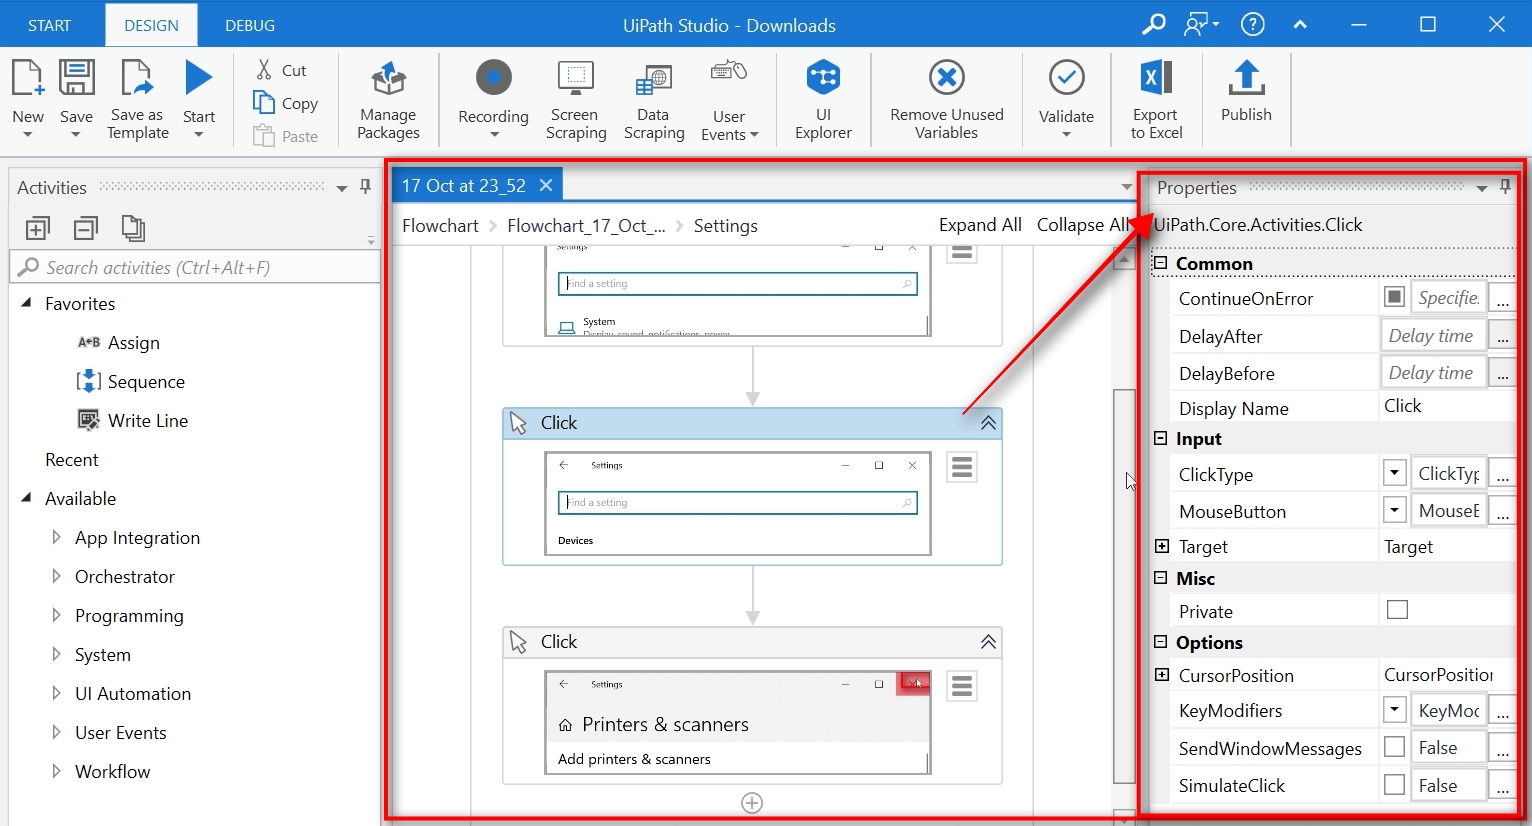This screenshot has width=1532, height=826.
Task: Expand the Target property group
Action: 1161,546
